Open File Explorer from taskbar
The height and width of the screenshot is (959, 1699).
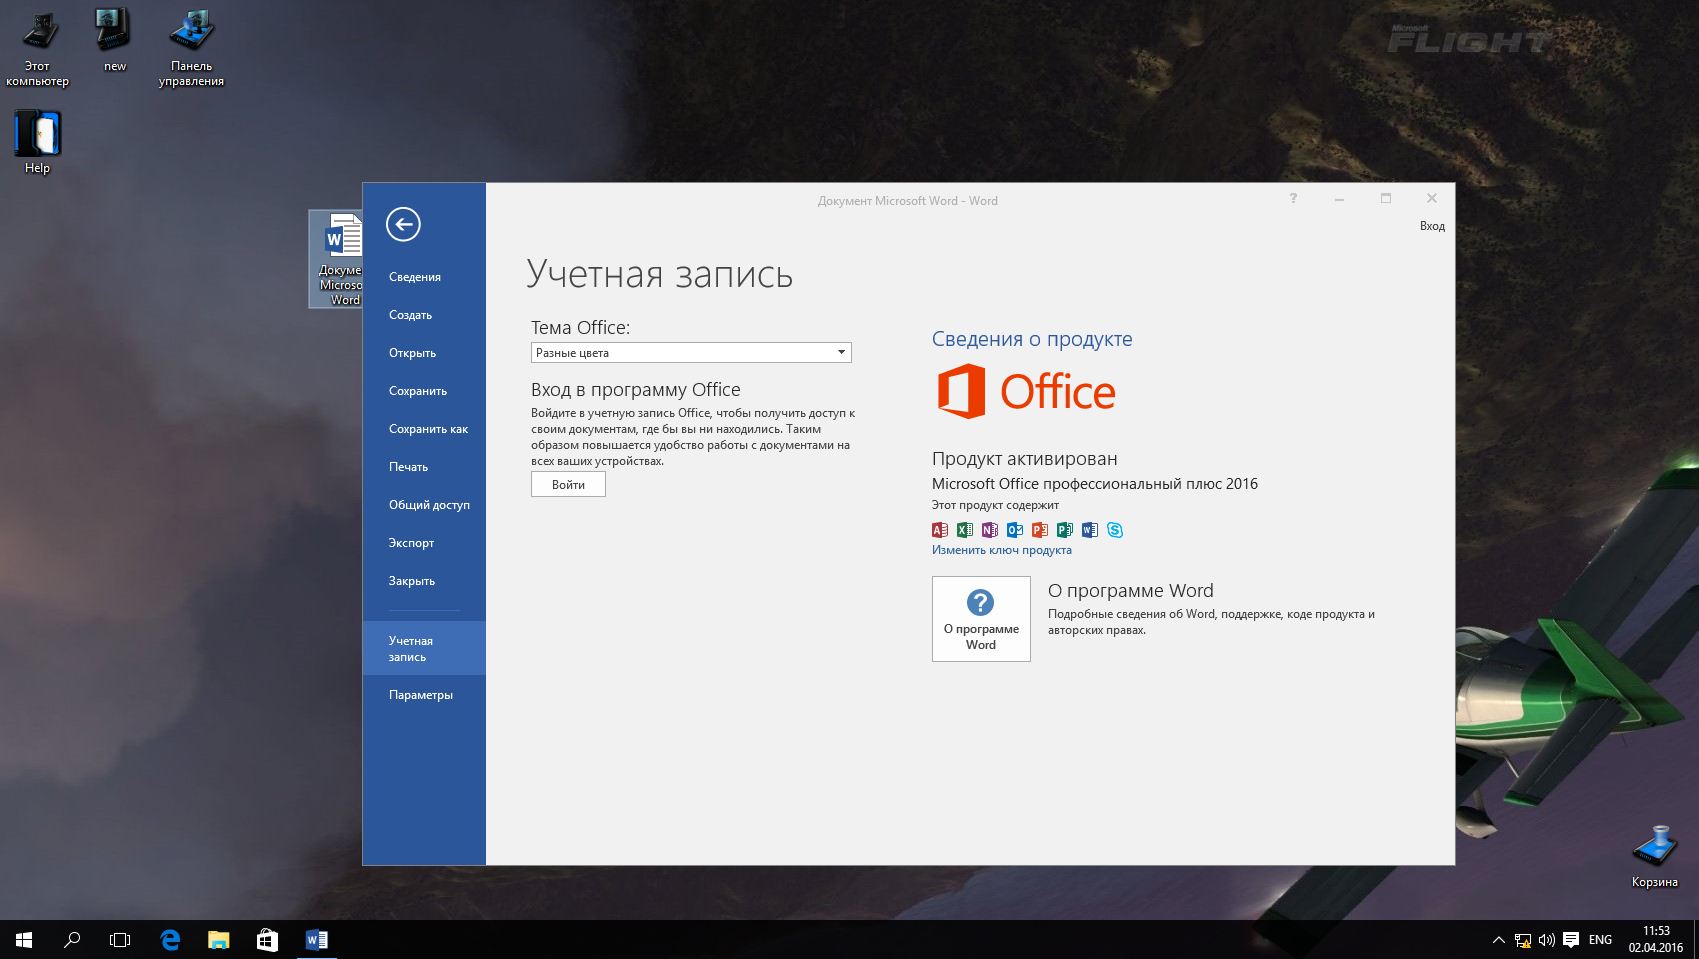point(218,940)
